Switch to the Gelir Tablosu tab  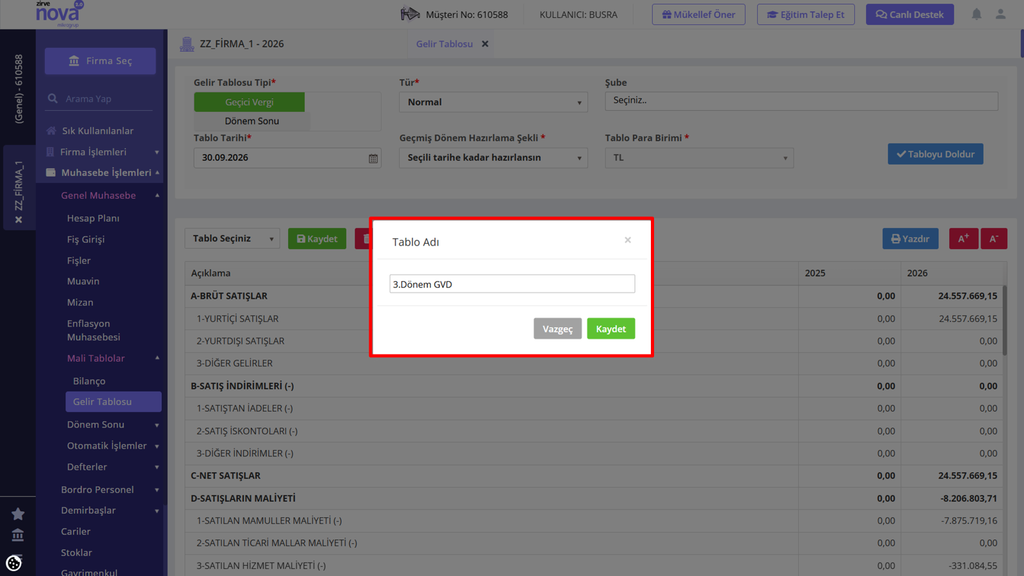click(x=444, y=44)
